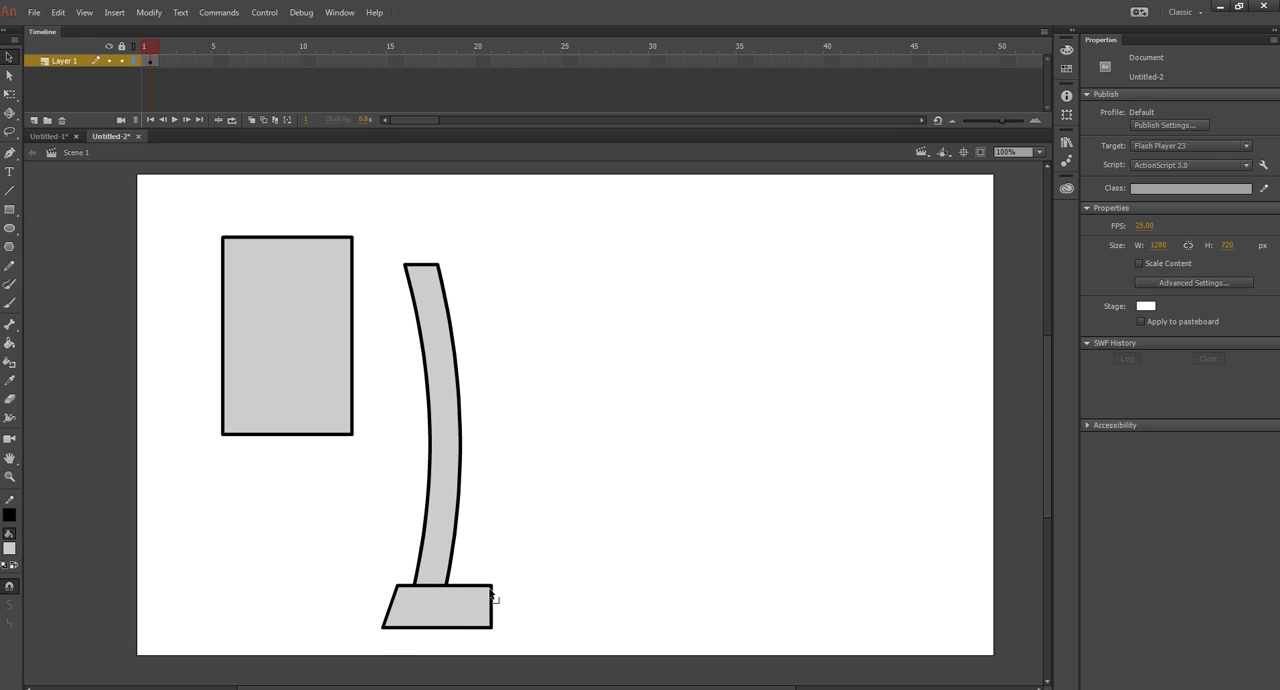Open the Script ActionScript 3.0 dropdown
1280x690 pixels.
tap(1191, 165)
